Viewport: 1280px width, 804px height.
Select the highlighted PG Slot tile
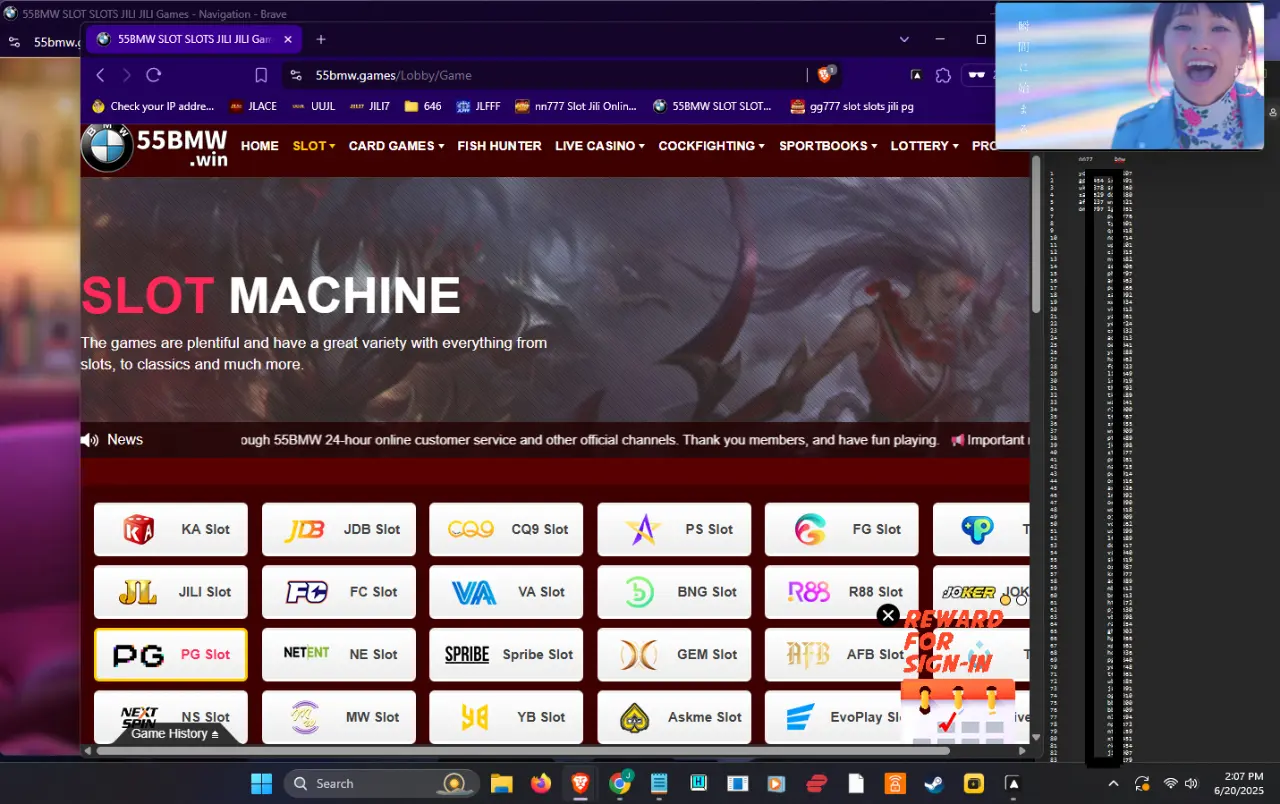pyautogui.click(x=171, y=654)
